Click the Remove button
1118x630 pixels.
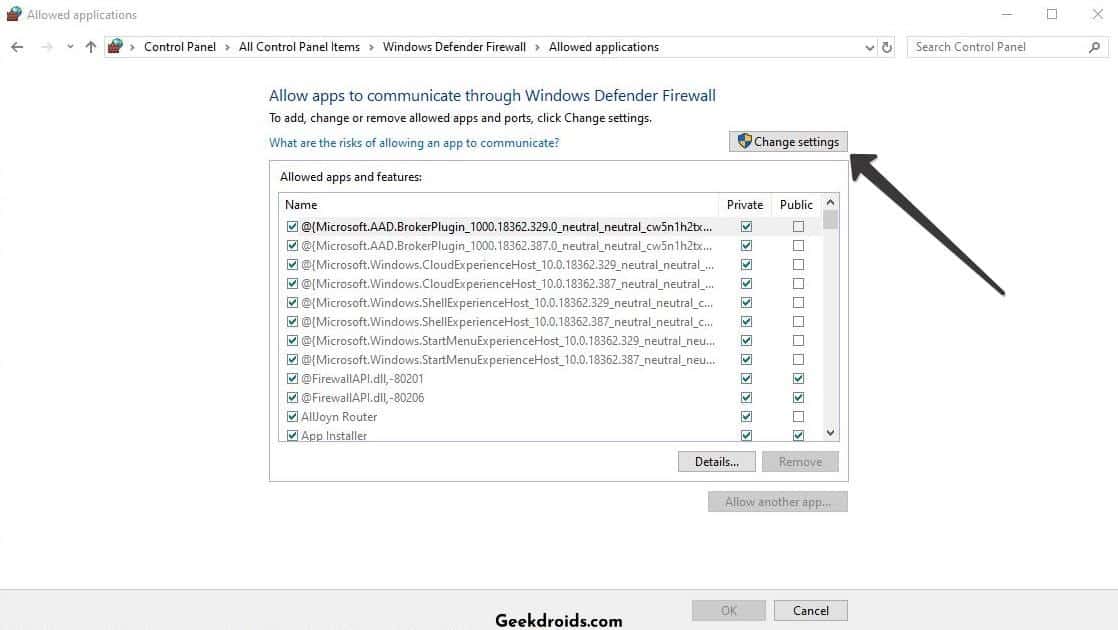(800, 462)
